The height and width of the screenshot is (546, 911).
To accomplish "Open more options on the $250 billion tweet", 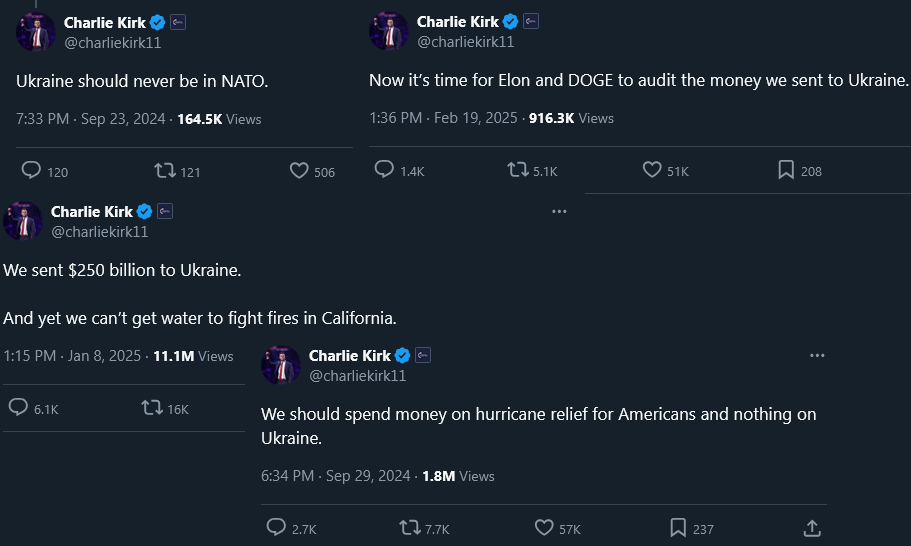I will (x=559, y=211).
